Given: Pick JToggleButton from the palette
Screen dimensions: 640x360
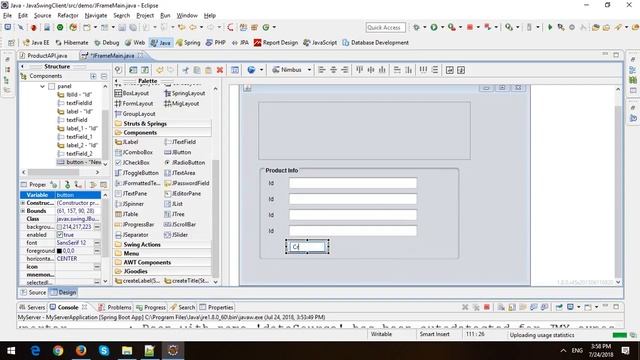Looking at the screenshot, I should pos(137,173).
